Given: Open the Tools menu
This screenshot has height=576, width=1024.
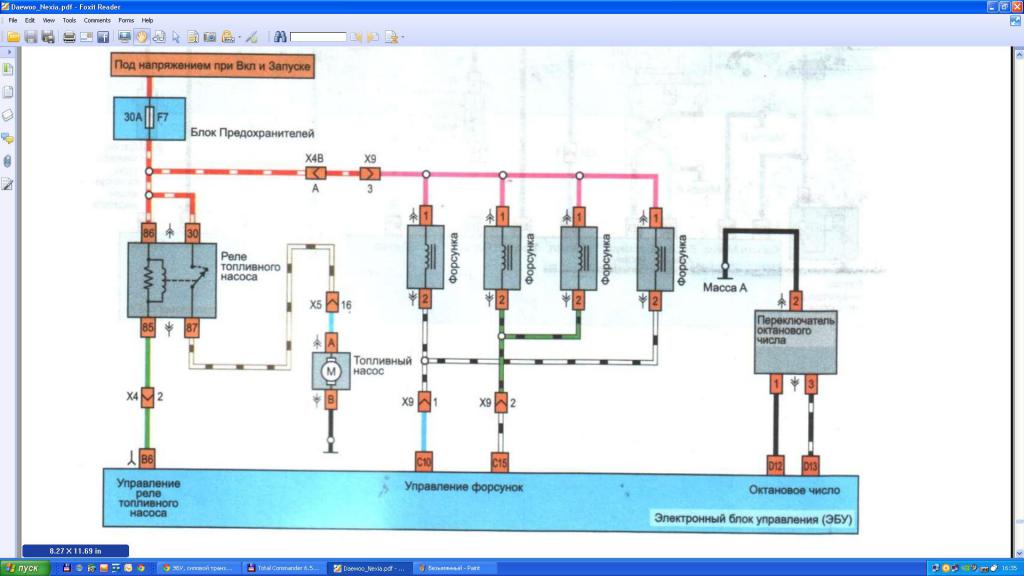Looking at the screenshot, I should [68, 20].
